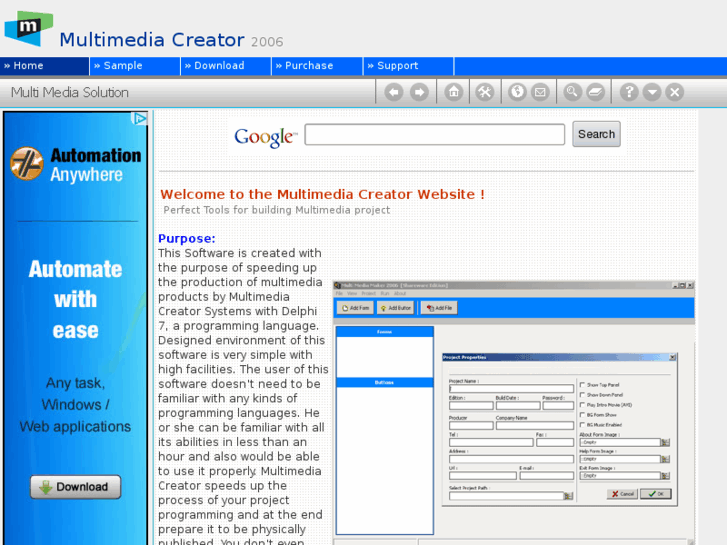Viewport: 727px width, 545px height.
Task: Click the X close toolbar icon
Action: tap(675, 92)
